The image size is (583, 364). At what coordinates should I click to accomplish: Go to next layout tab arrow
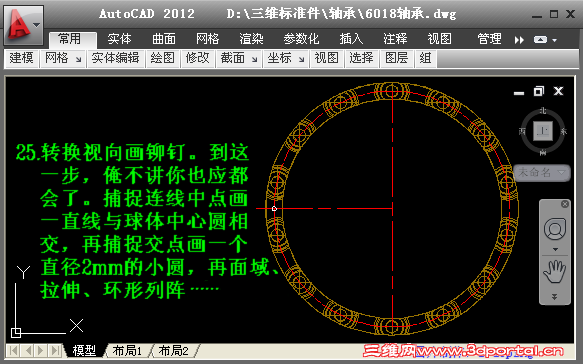click(41, 350)
